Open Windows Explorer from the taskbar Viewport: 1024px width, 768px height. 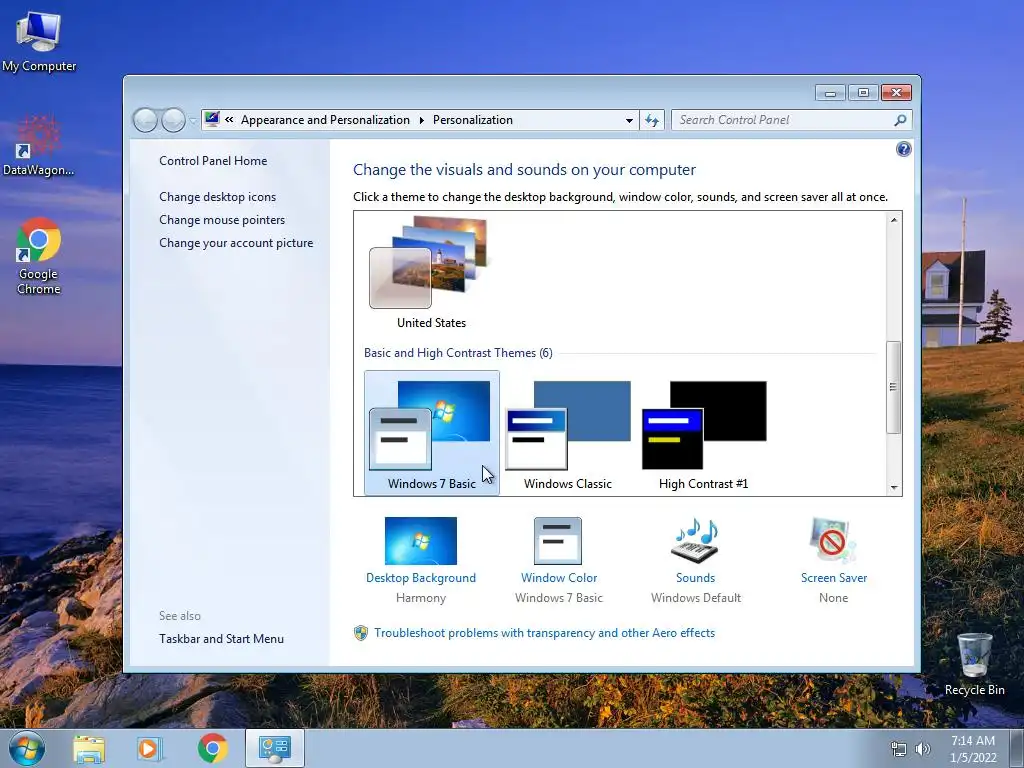pyautogui.click(x=89, y=748)
